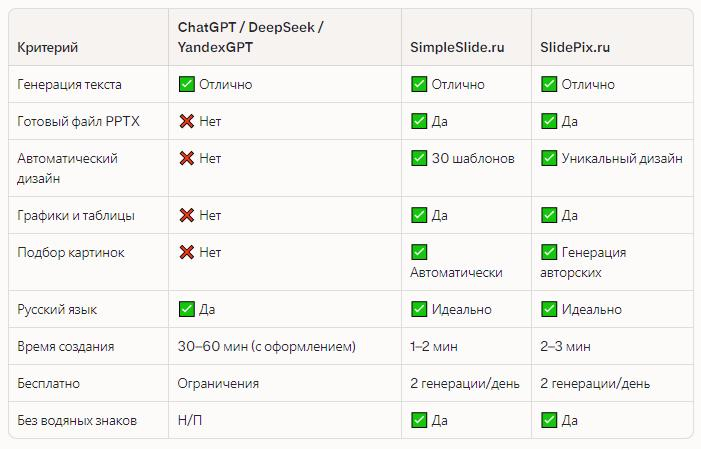Click red cross in Автоматический дизайн row

click(186, 158)
